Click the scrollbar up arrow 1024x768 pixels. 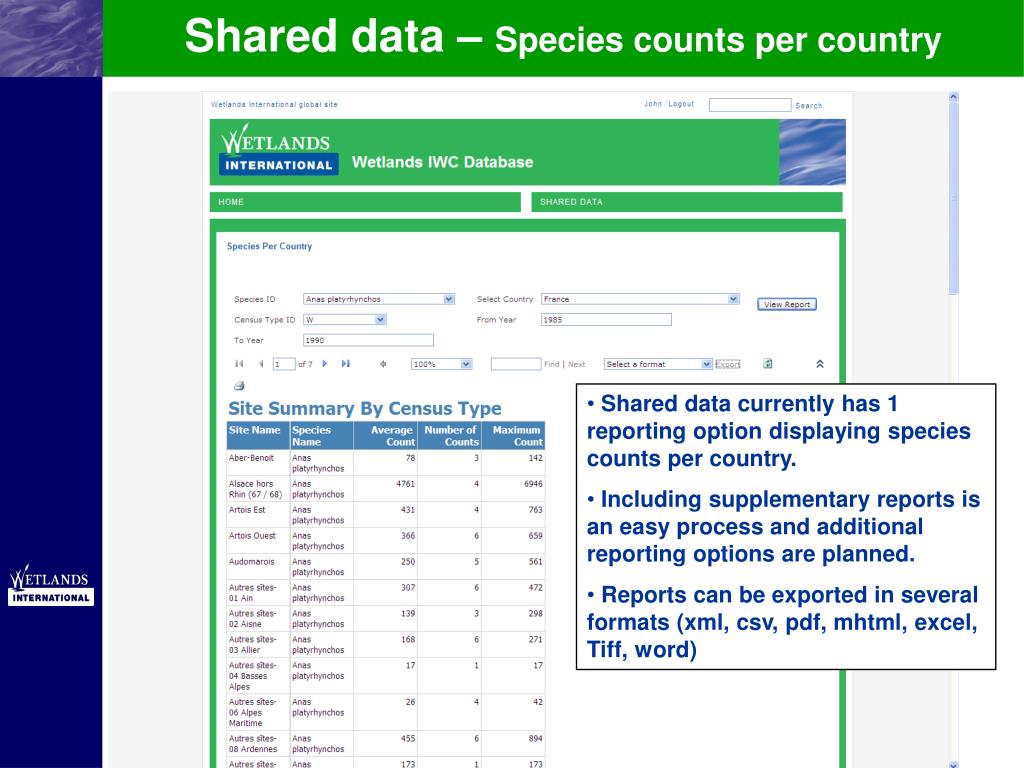point(953,97)
